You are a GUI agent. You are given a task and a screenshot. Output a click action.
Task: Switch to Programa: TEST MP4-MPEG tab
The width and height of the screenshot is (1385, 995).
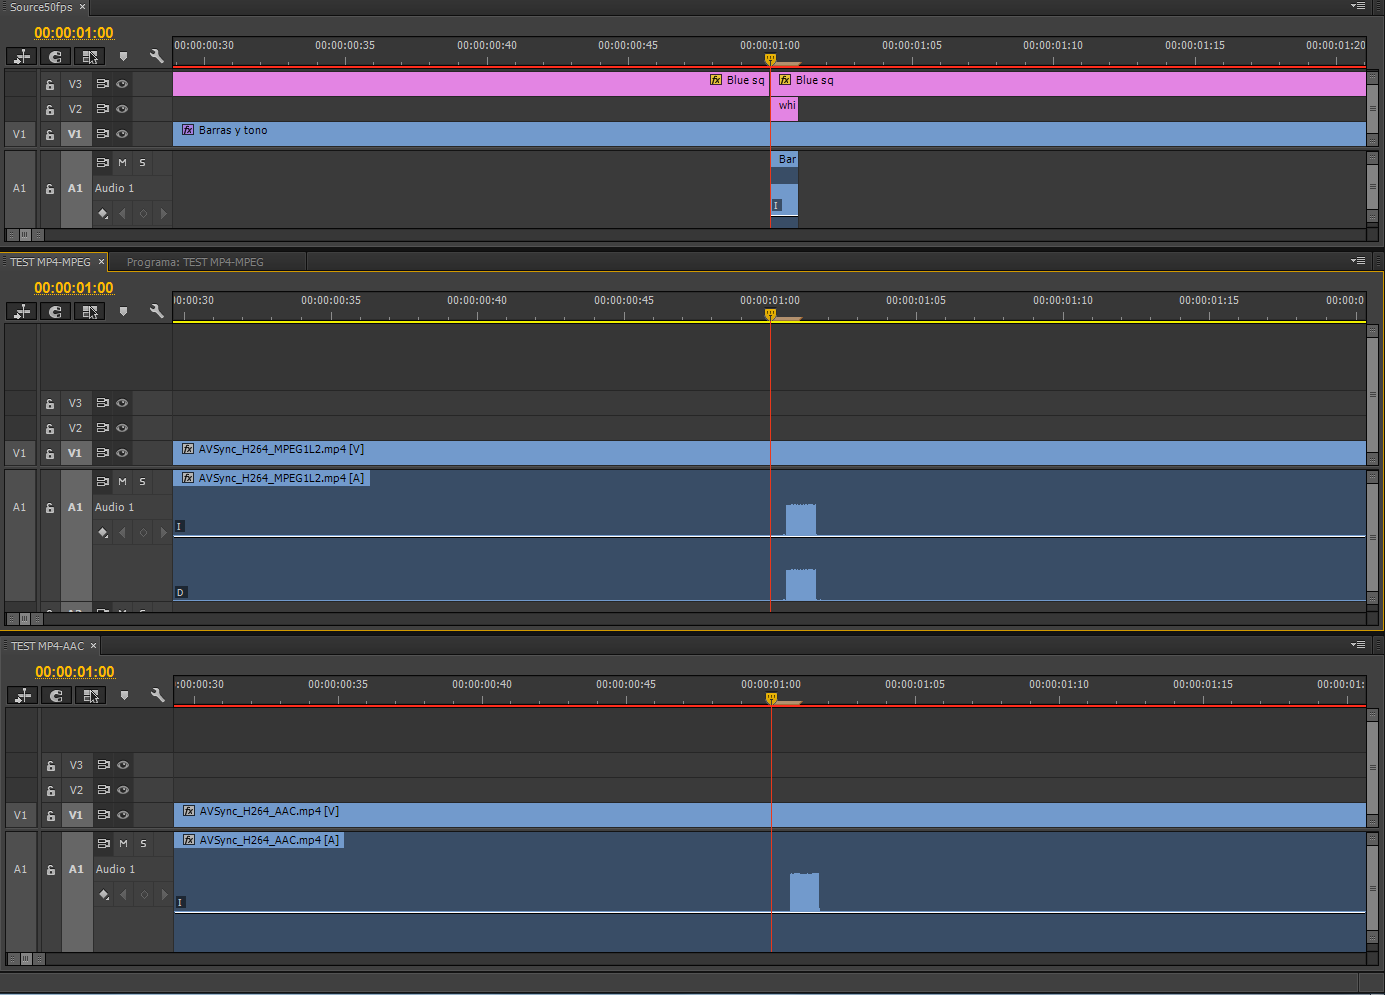click(195, 262)
